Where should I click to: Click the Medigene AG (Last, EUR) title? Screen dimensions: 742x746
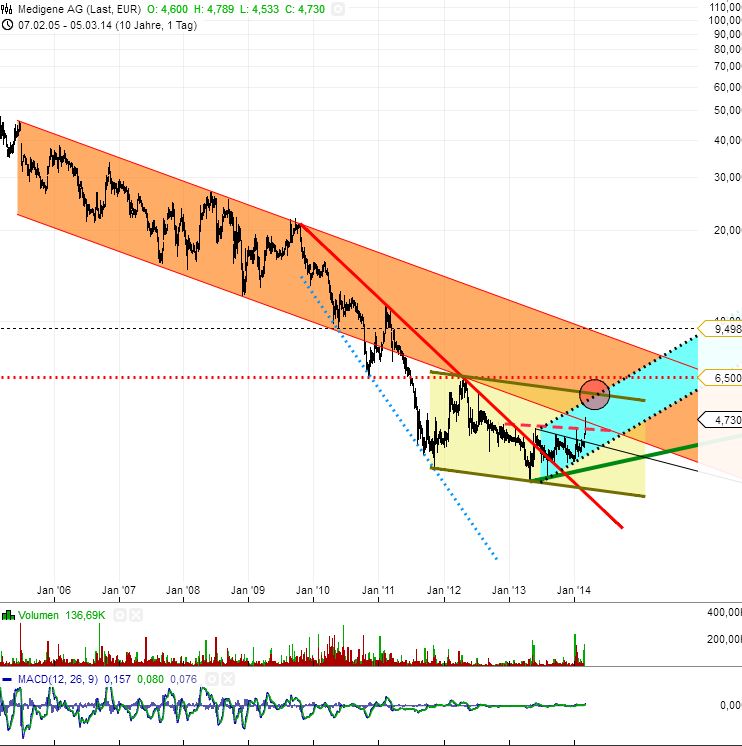click(x=79, y=9)
